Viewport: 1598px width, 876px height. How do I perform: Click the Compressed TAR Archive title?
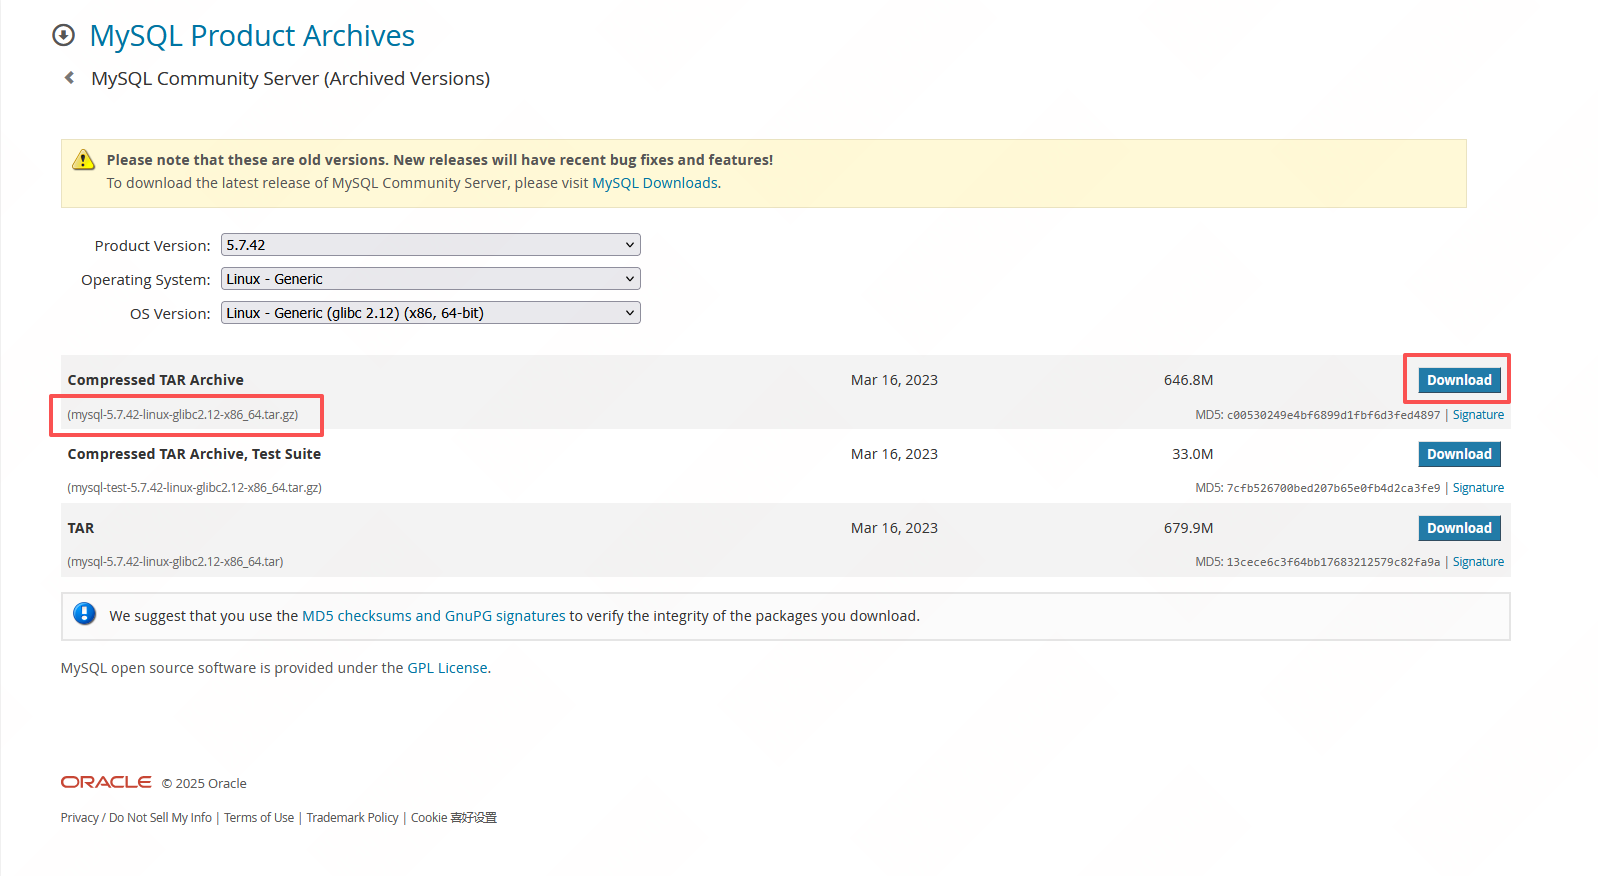click(156, 380)
